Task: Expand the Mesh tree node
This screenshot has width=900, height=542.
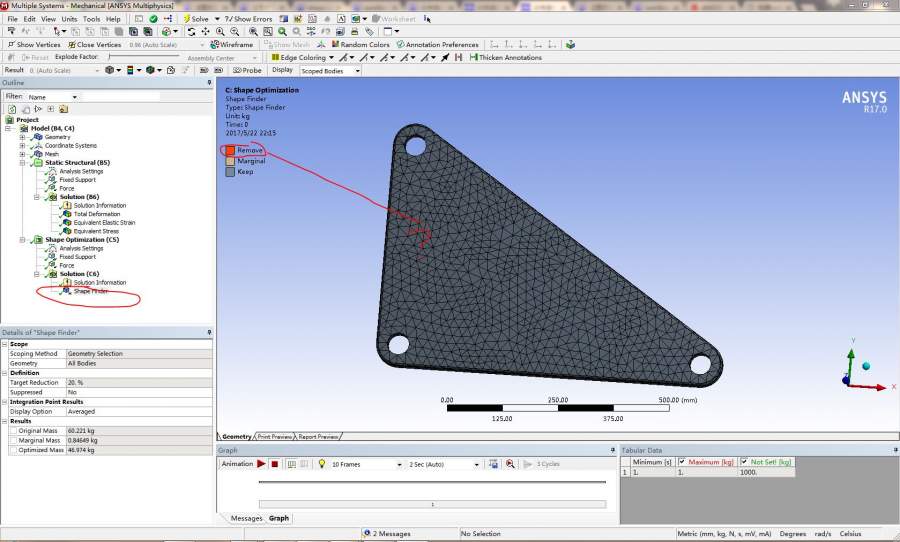Action: point(22,154)
